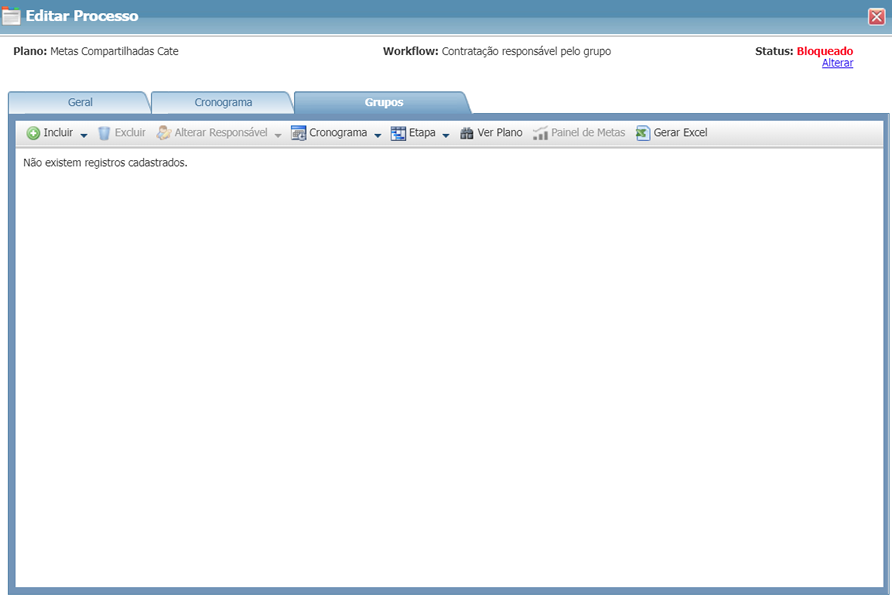Select the Grupos tab
Viewport: 892px width, 612px height.
pos(383,102)
